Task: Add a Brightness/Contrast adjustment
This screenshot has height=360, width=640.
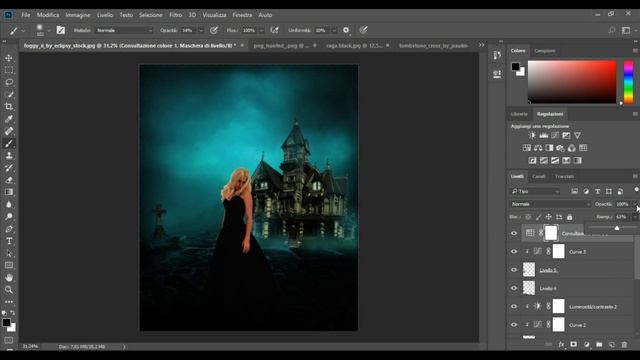Action: click(532, 136)
